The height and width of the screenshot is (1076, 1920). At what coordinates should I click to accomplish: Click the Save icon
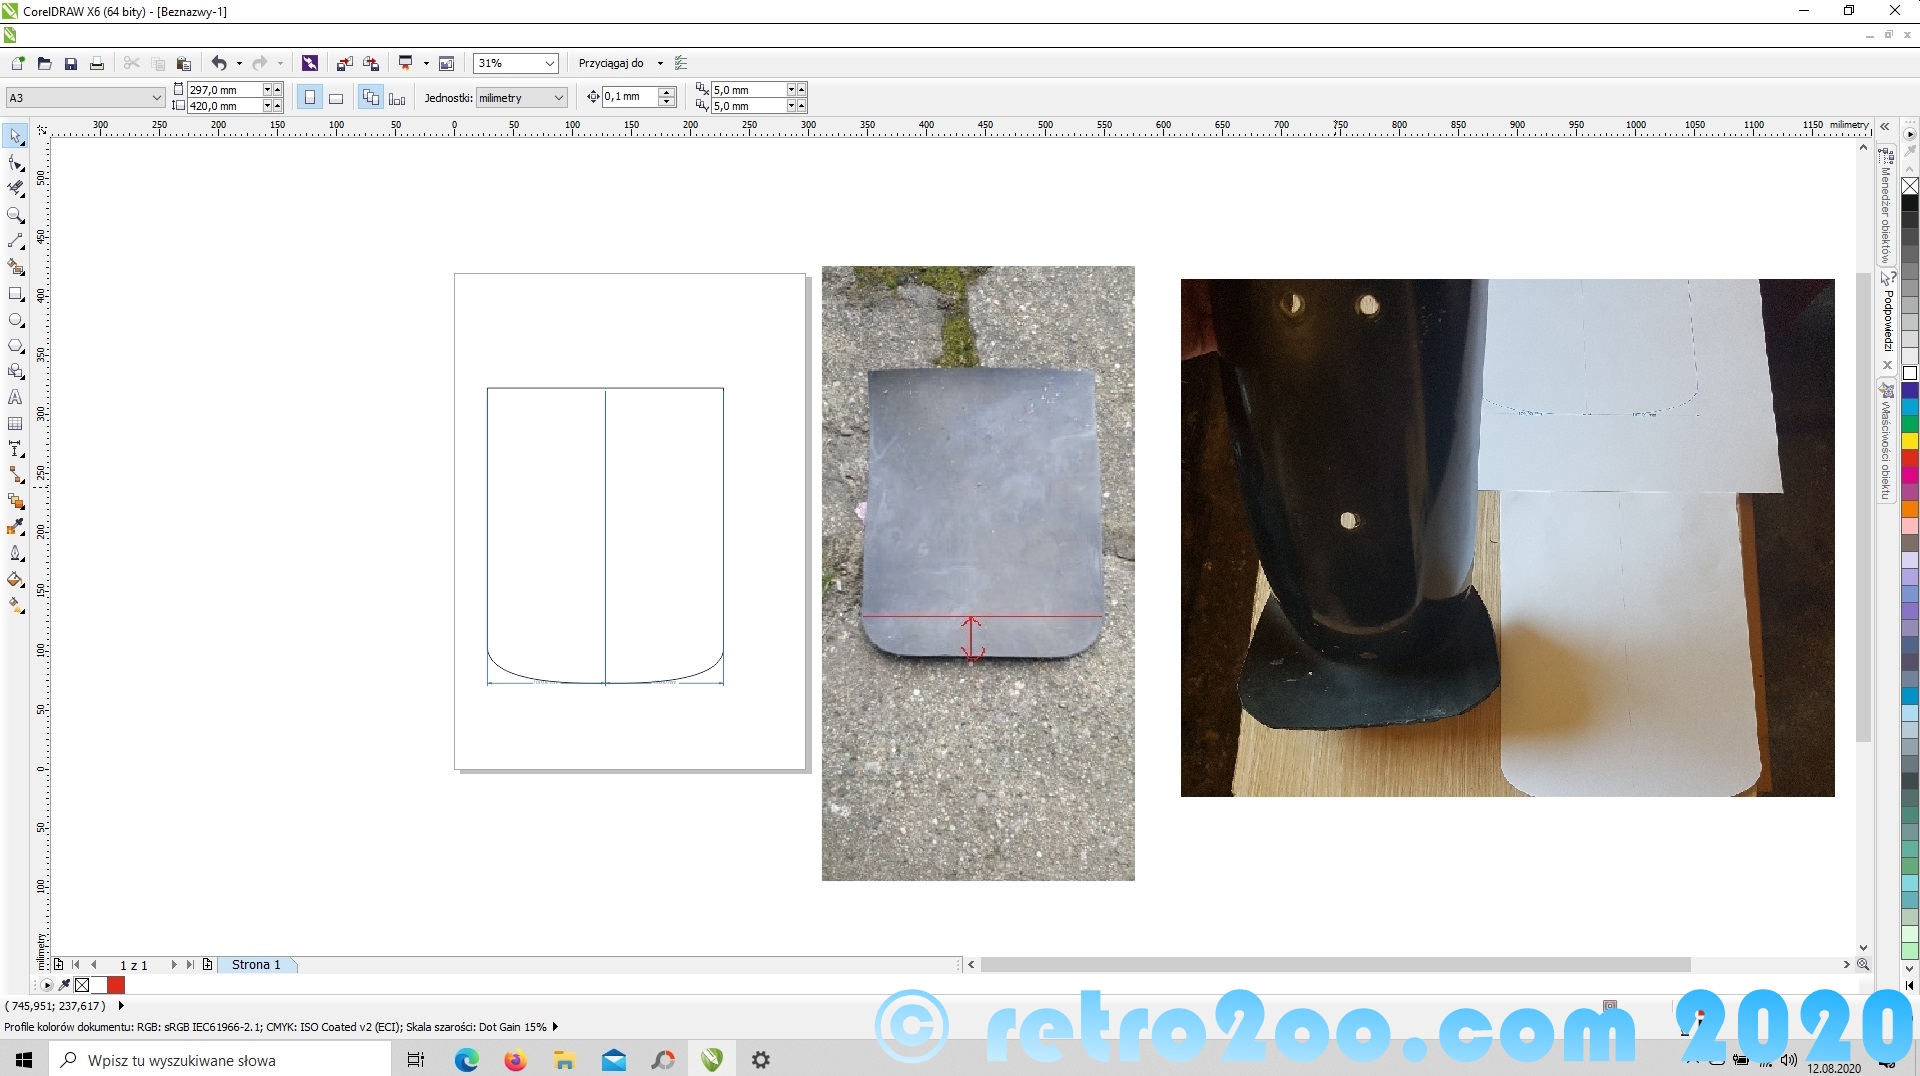tap(71, 63)
